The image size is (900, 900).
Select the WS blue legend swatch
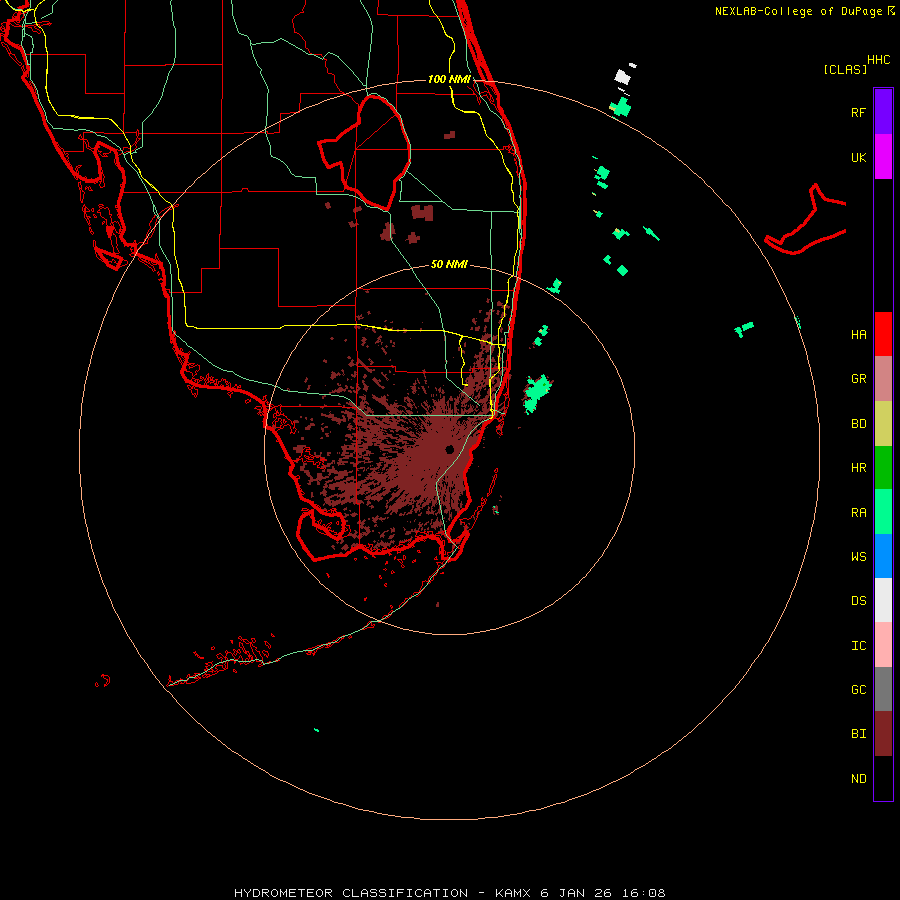point(883,556)
